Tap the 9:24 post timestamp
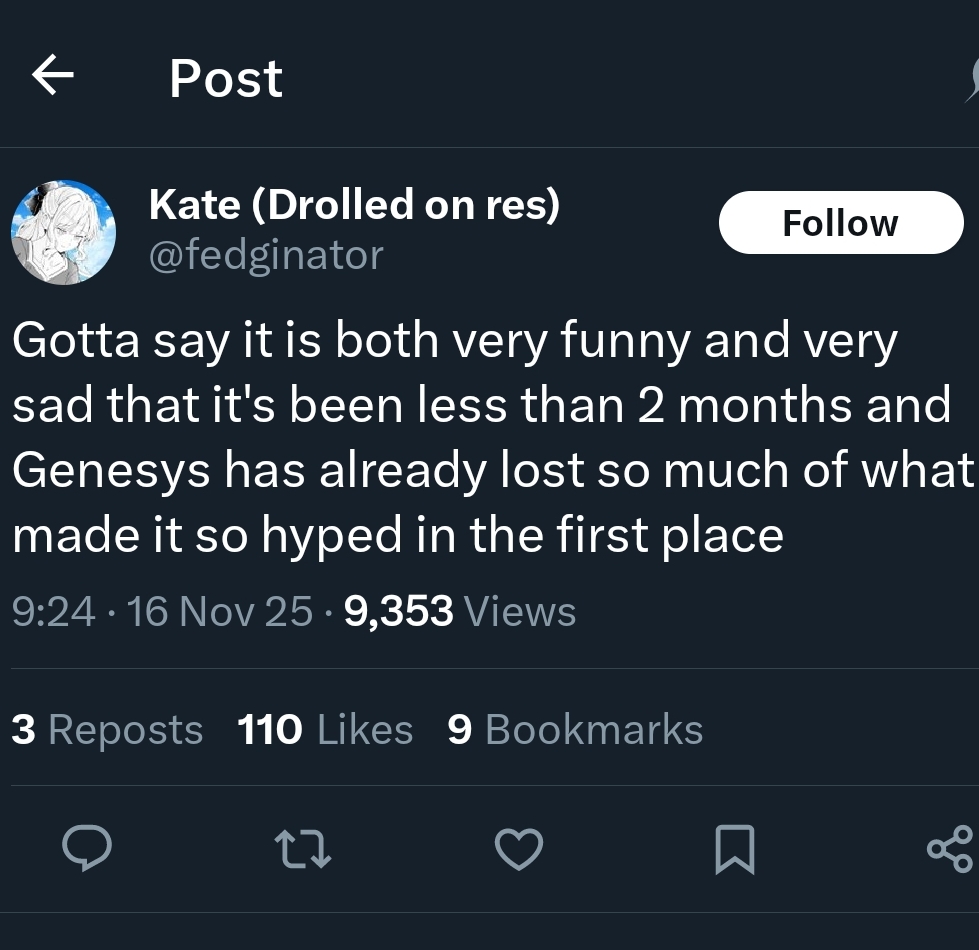The width and height of the screenshot is (979, 950). (54, 611)
